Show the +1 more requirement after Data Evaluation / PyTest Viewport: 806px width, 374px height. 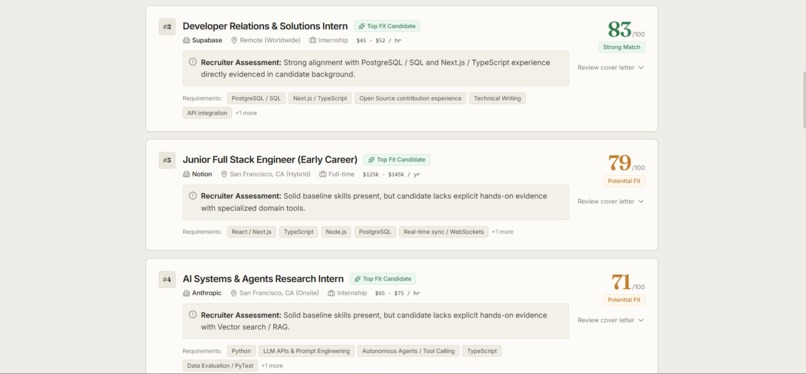(272, 366)
